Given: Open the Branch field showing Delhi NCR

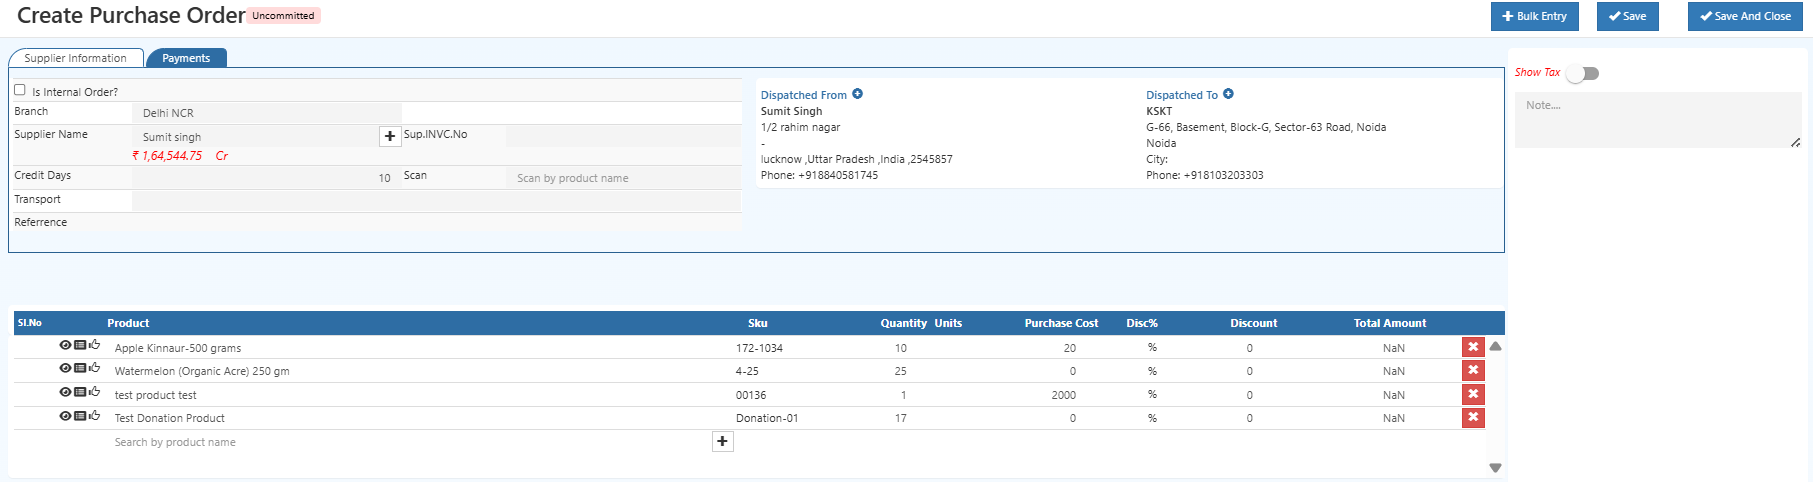Looking at the screenshot, I should click(266, 113).
